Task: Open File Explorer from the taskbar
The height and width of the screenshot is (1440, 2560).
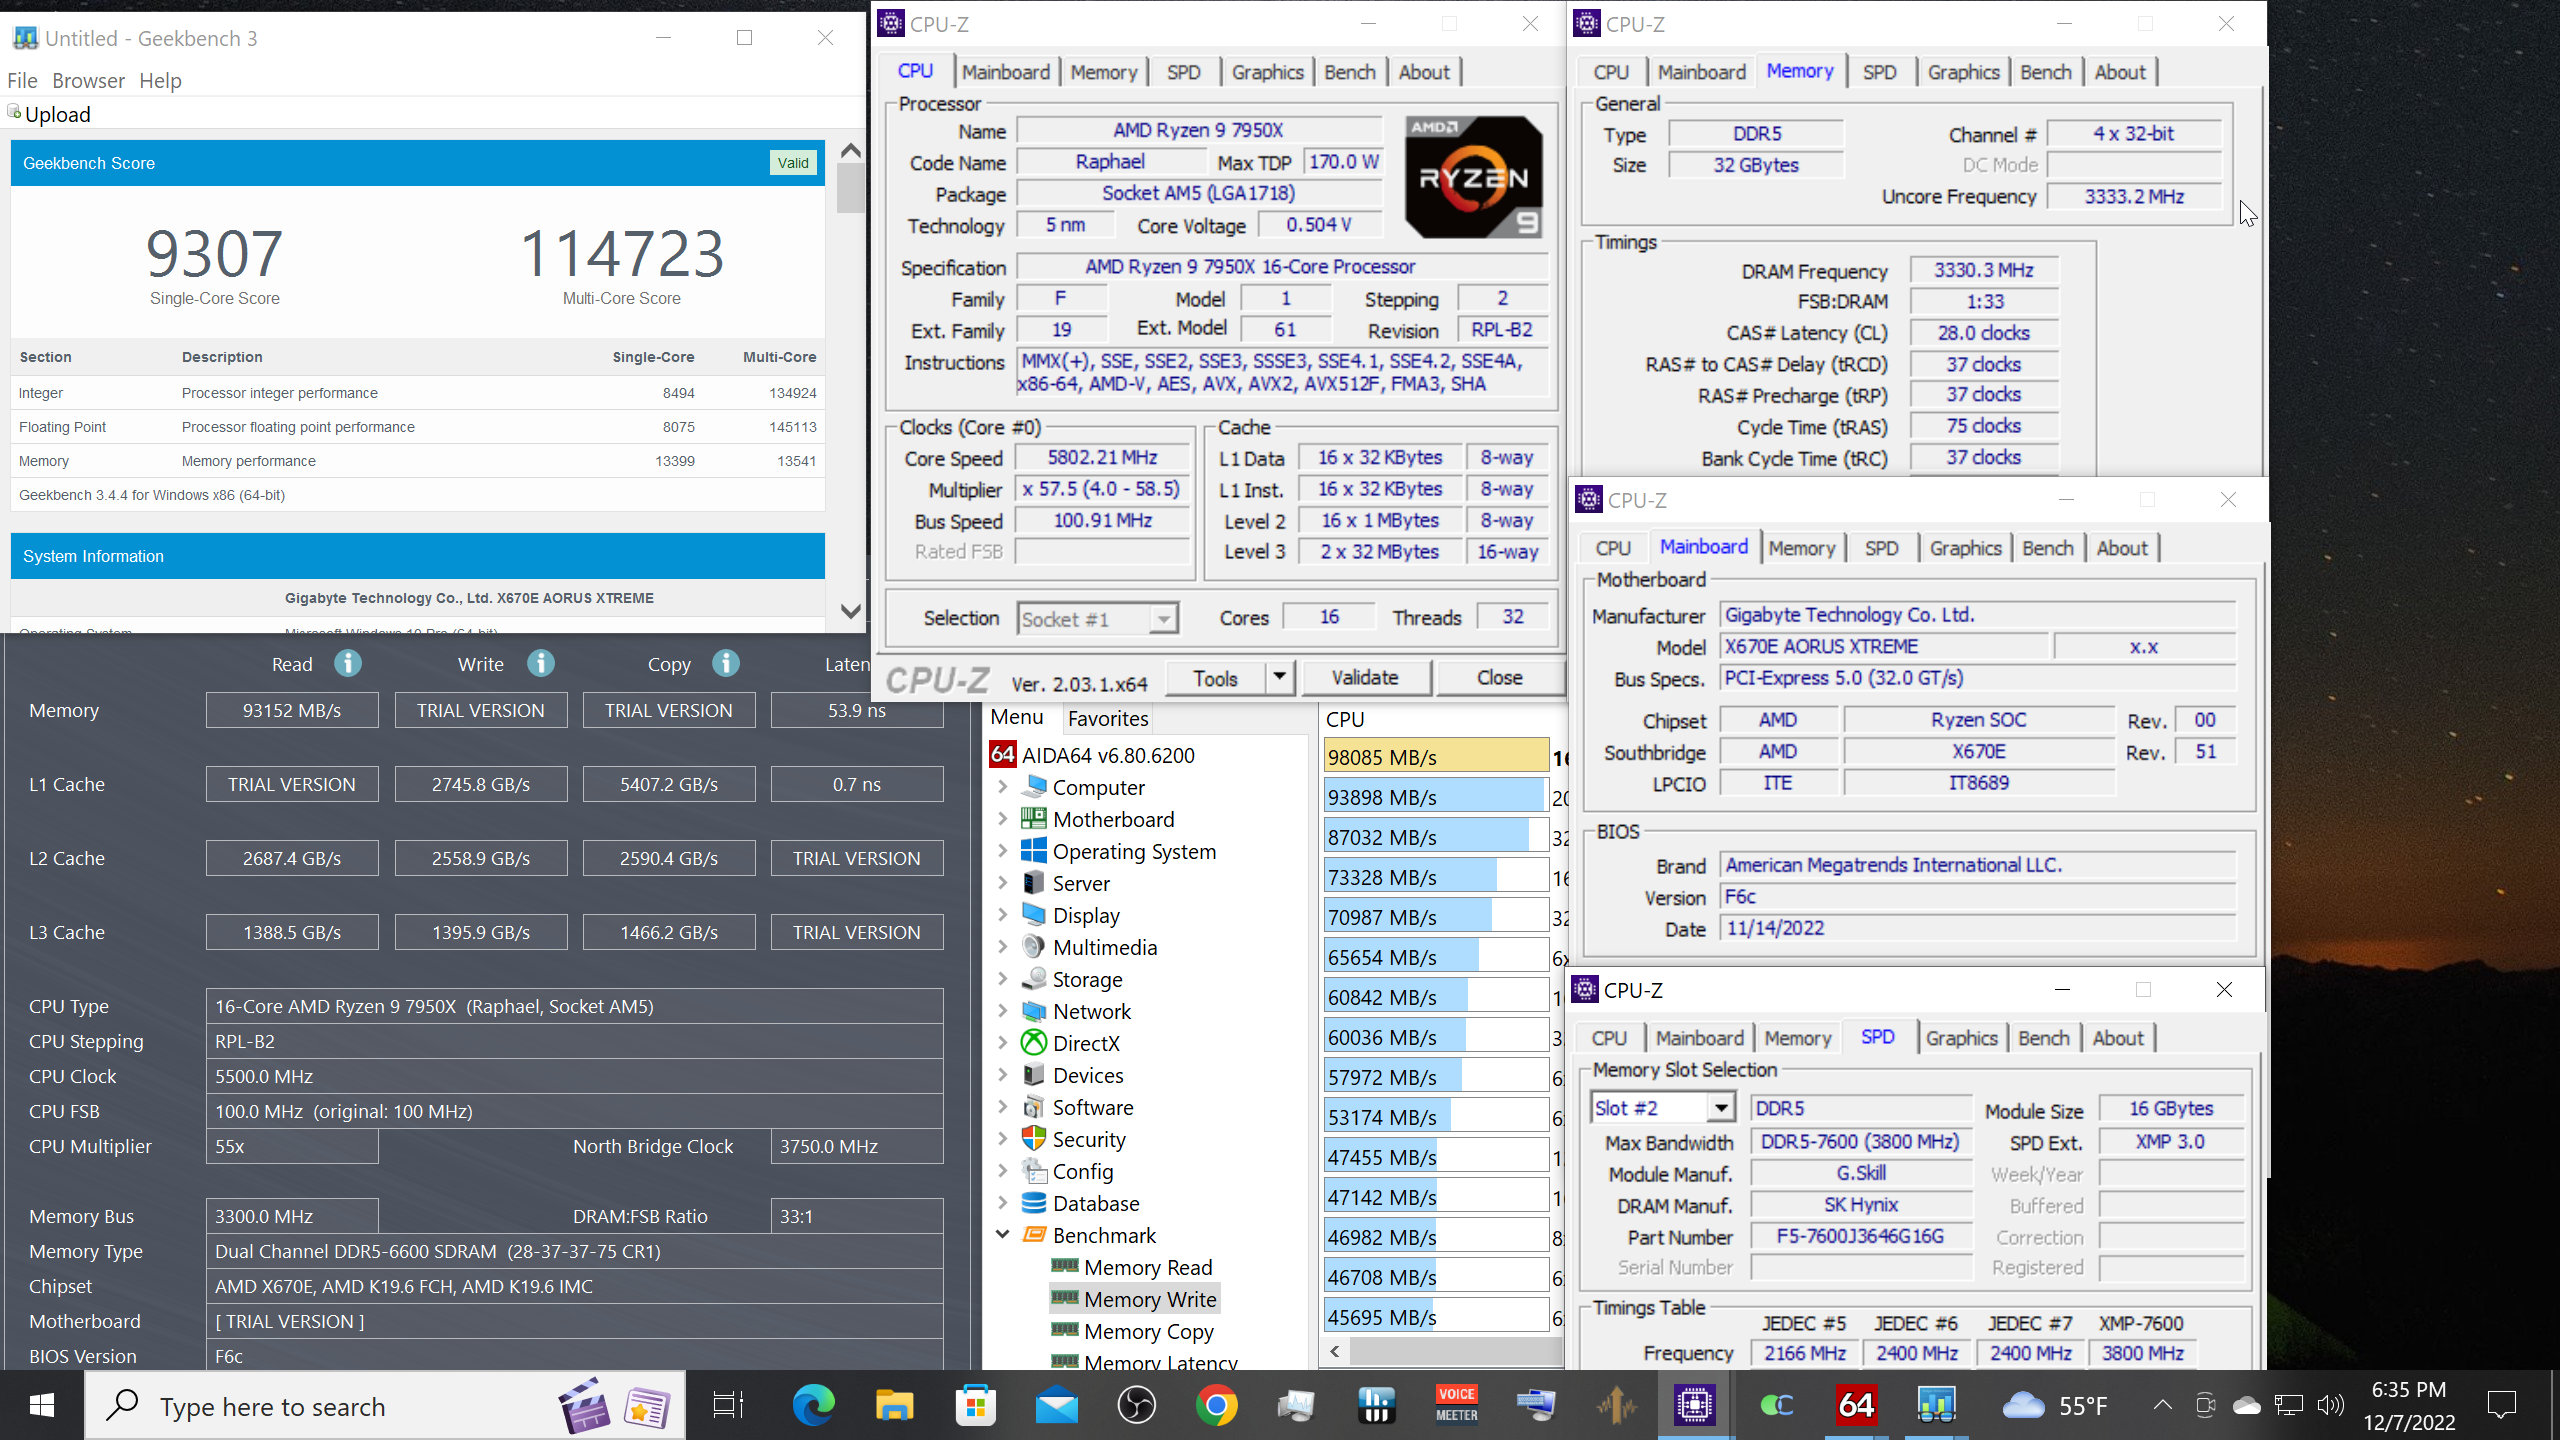Action: (x=895, y=1406)
